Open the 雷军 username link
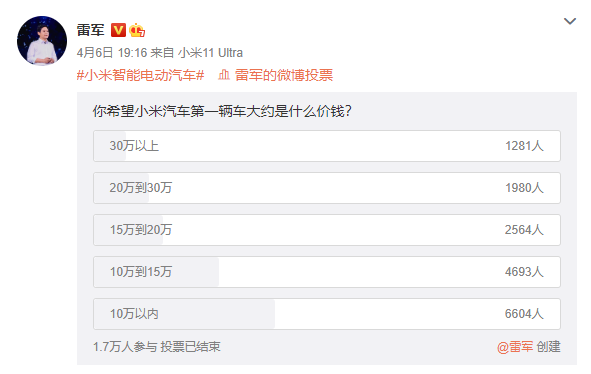The height and width of the screenshot is (374, 591). coord(90,30)
